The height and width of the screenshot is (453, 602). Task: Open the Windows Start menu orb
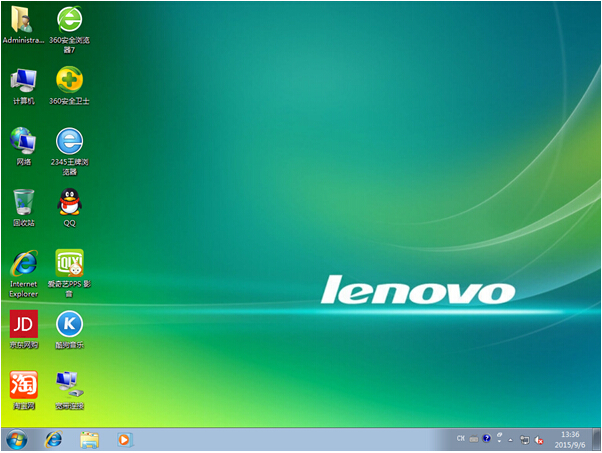17,439
